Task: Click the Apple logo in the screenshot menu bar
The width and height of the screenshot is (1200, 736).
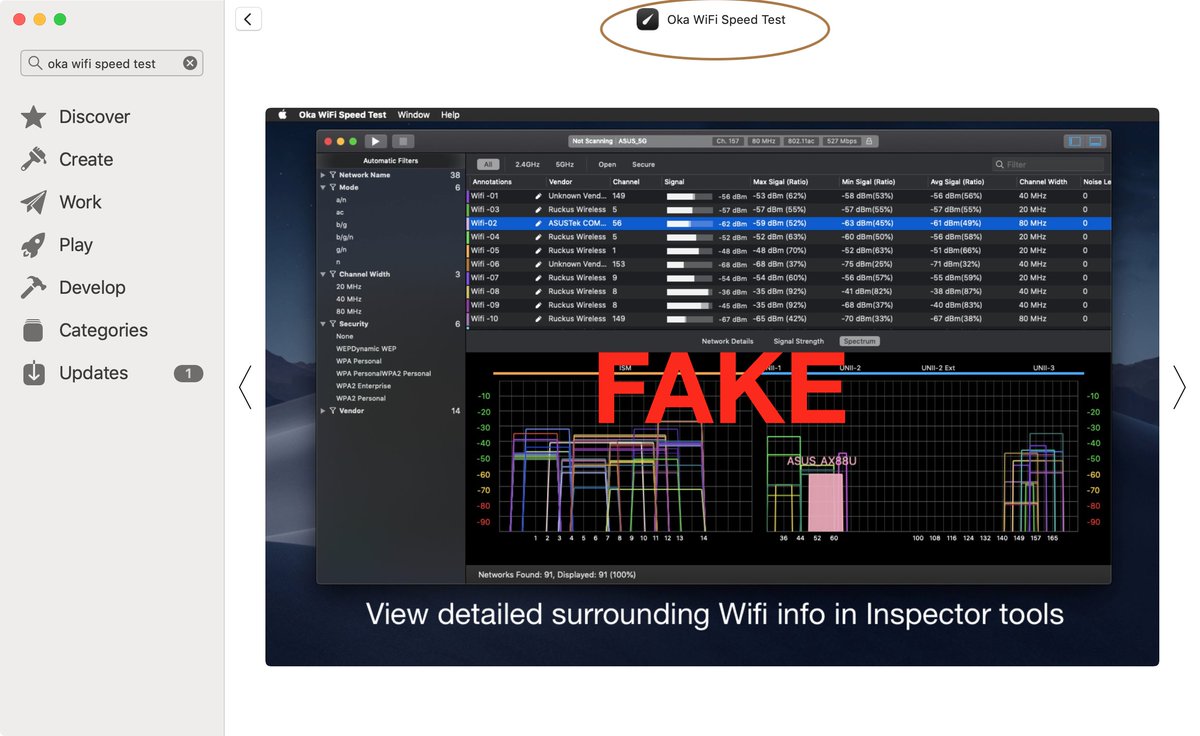Action: [282, 115]
